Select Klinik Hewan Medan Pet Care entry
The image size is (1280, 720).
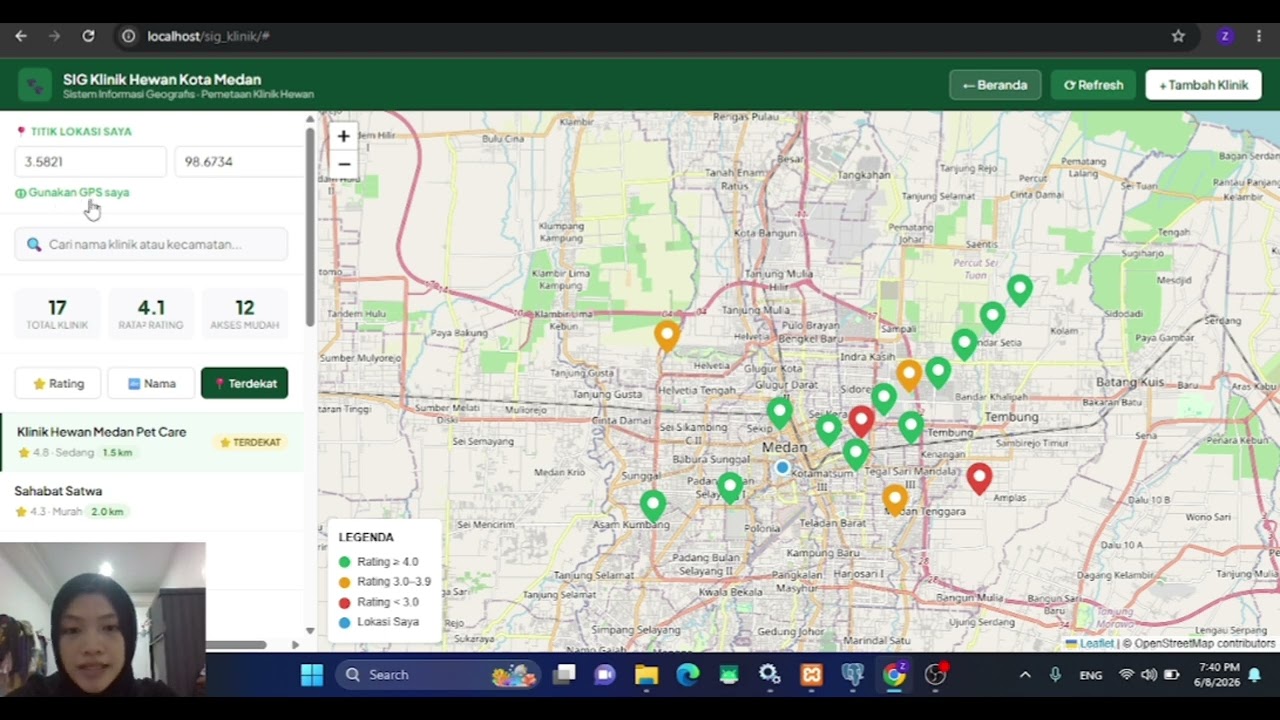pos(151,442)
